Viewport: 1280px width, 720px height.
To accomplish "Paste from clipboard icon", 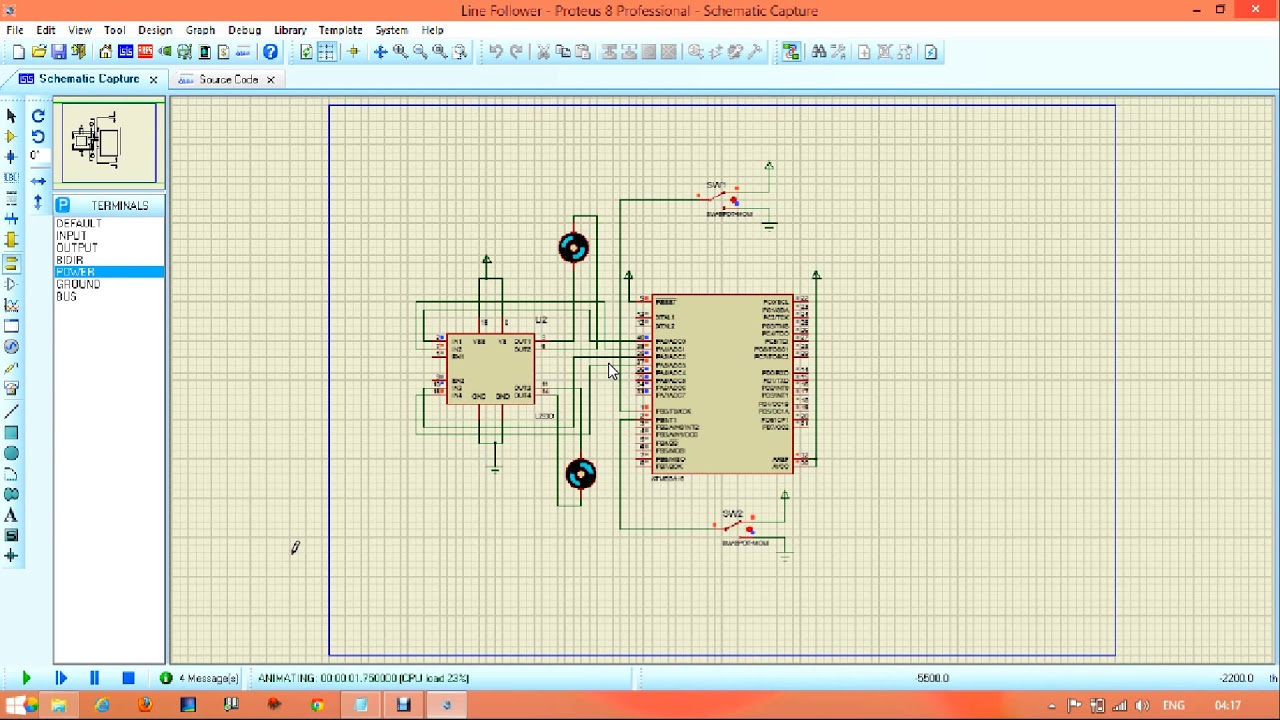I will (583, 52).
